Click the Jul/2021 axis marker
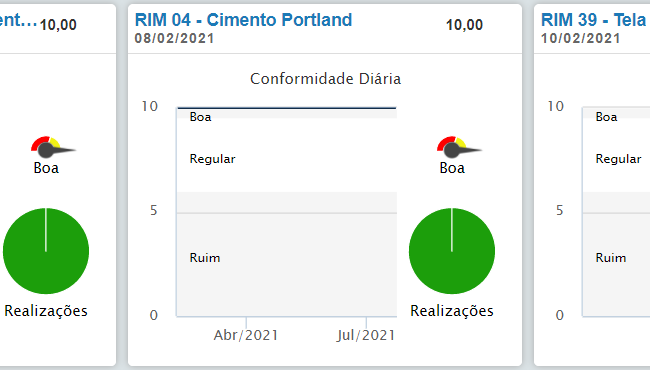 [x=366, y=335]
